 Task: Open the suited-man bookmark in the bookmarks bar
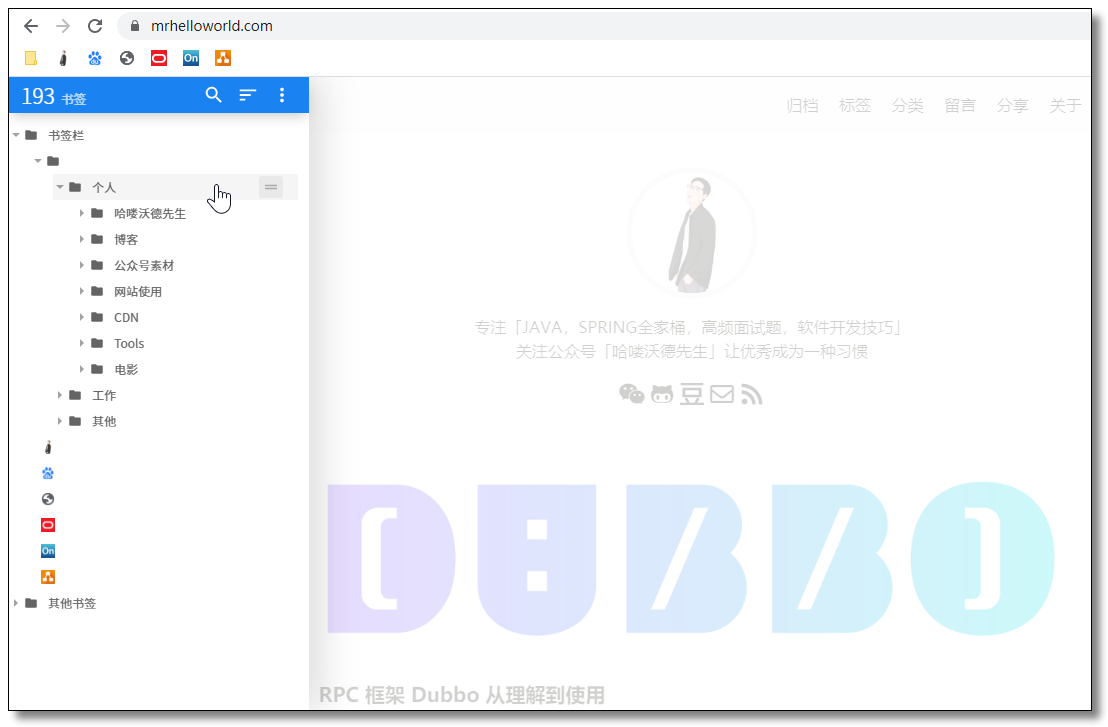tap(63, 58)
